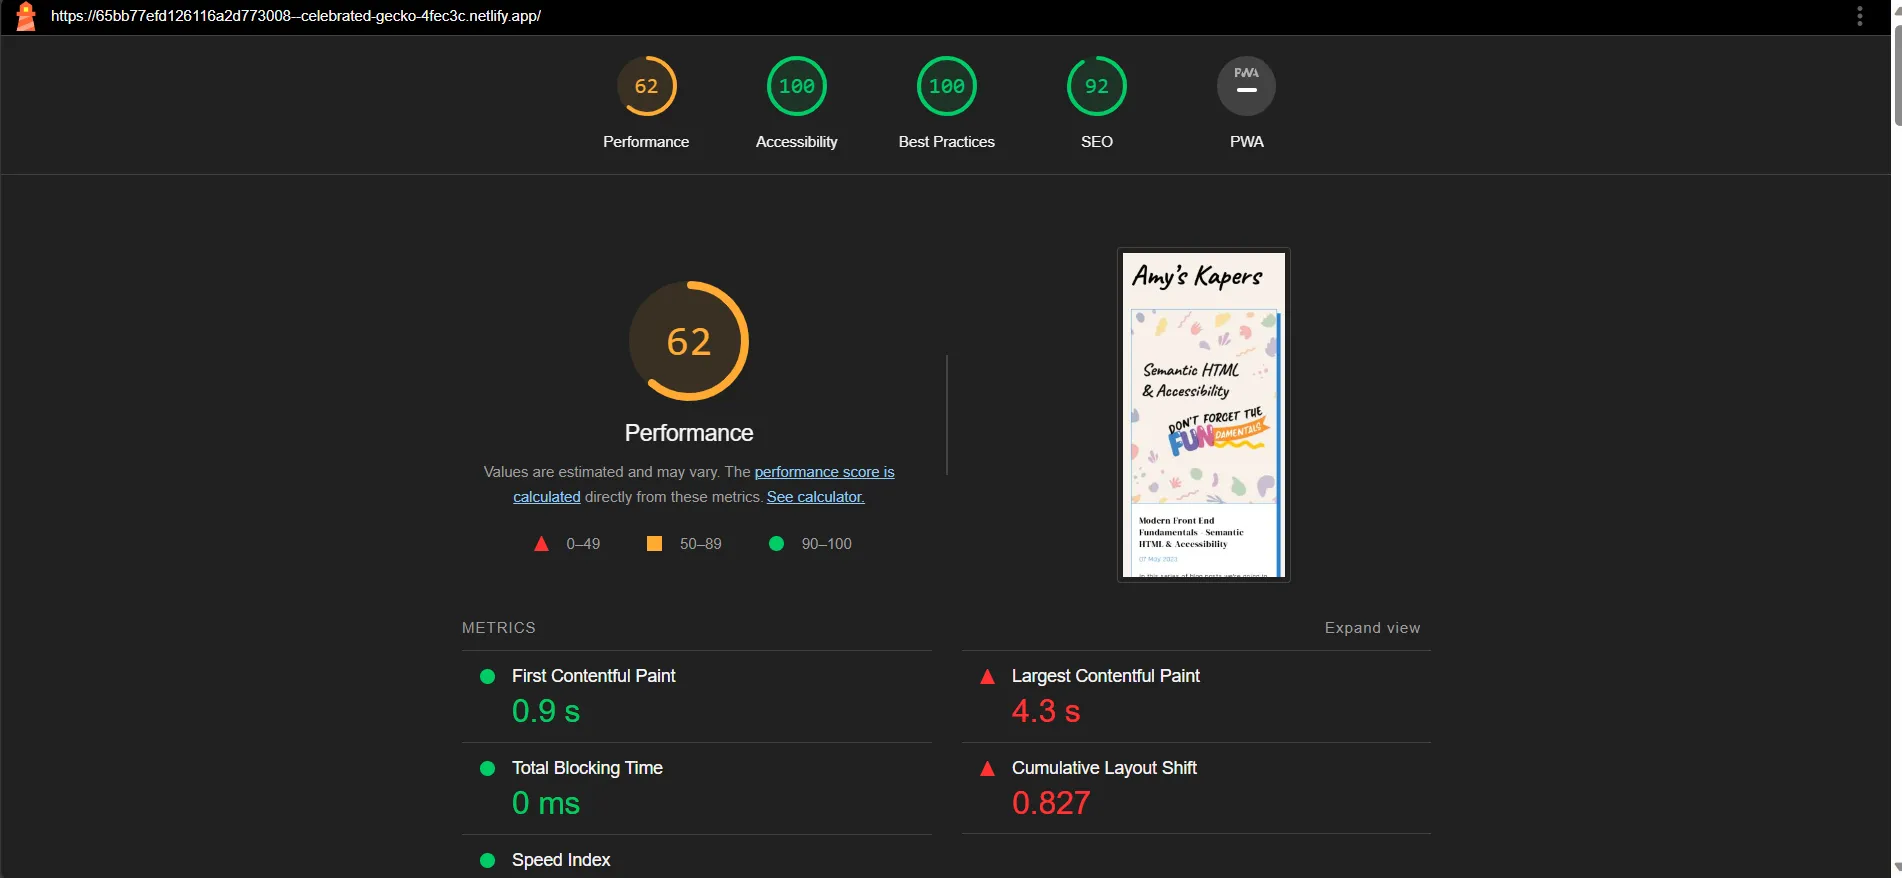Jump to Performance score gauge at top
This screenshot has height=878, width=1902.
(x=646, y=87)
